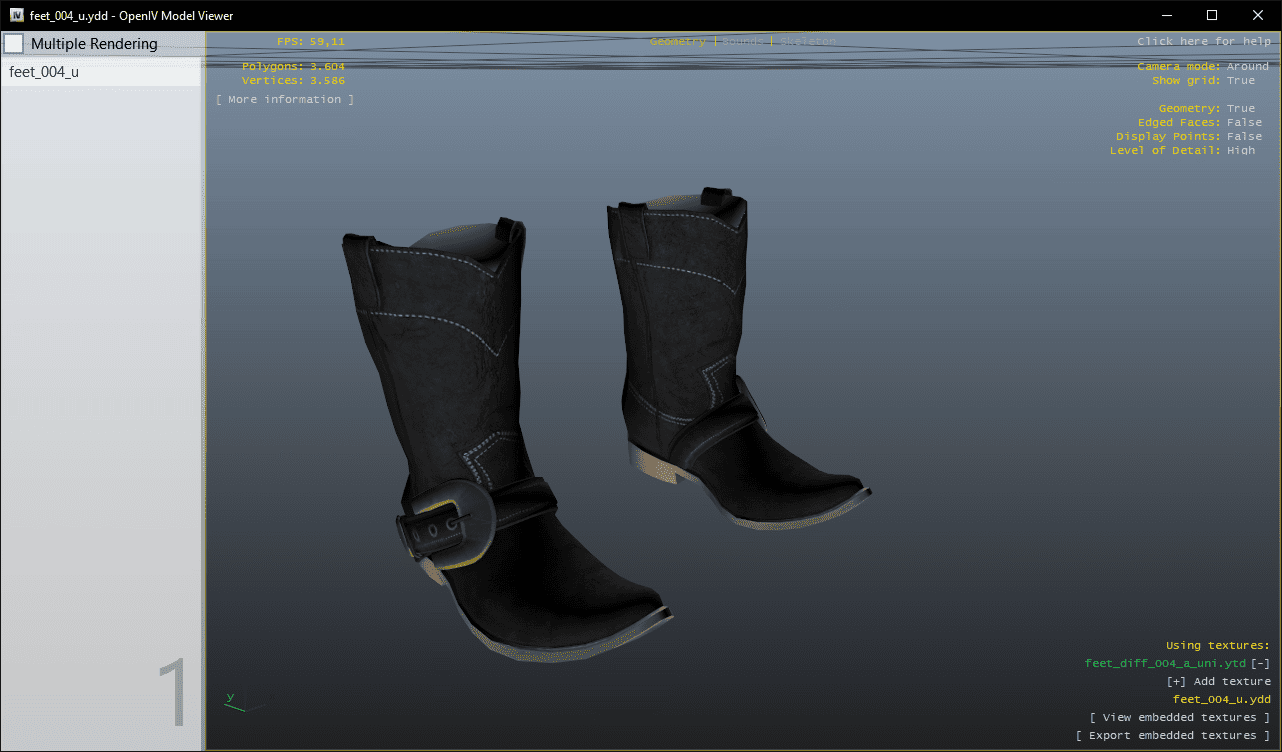
Task: Toggle the Geometry True visibility setting
Action: [1240, 109]
